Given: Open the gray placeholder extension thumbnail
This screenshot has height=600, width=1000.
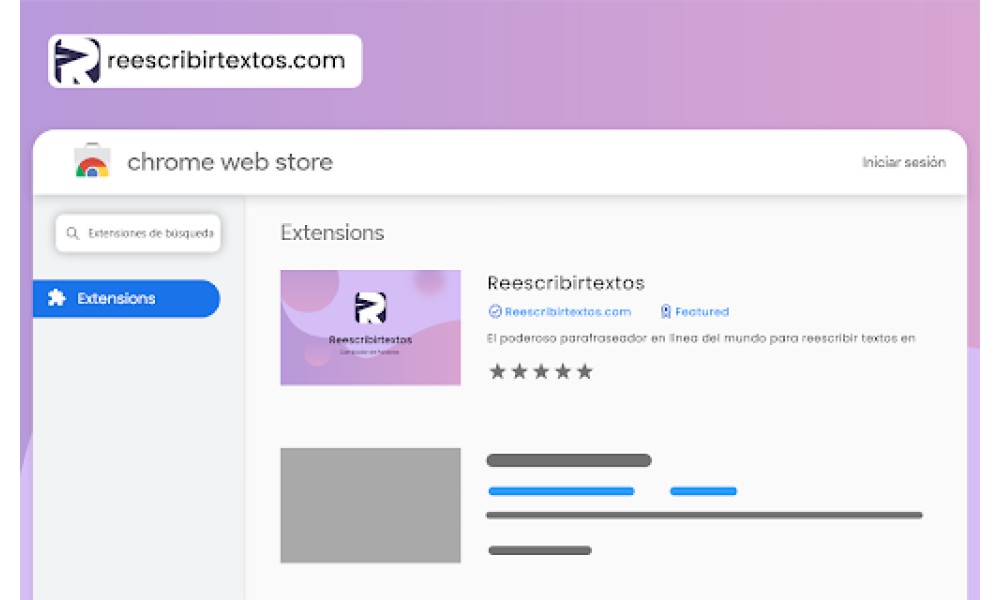Looking at the screenshot, I should 371,505.
